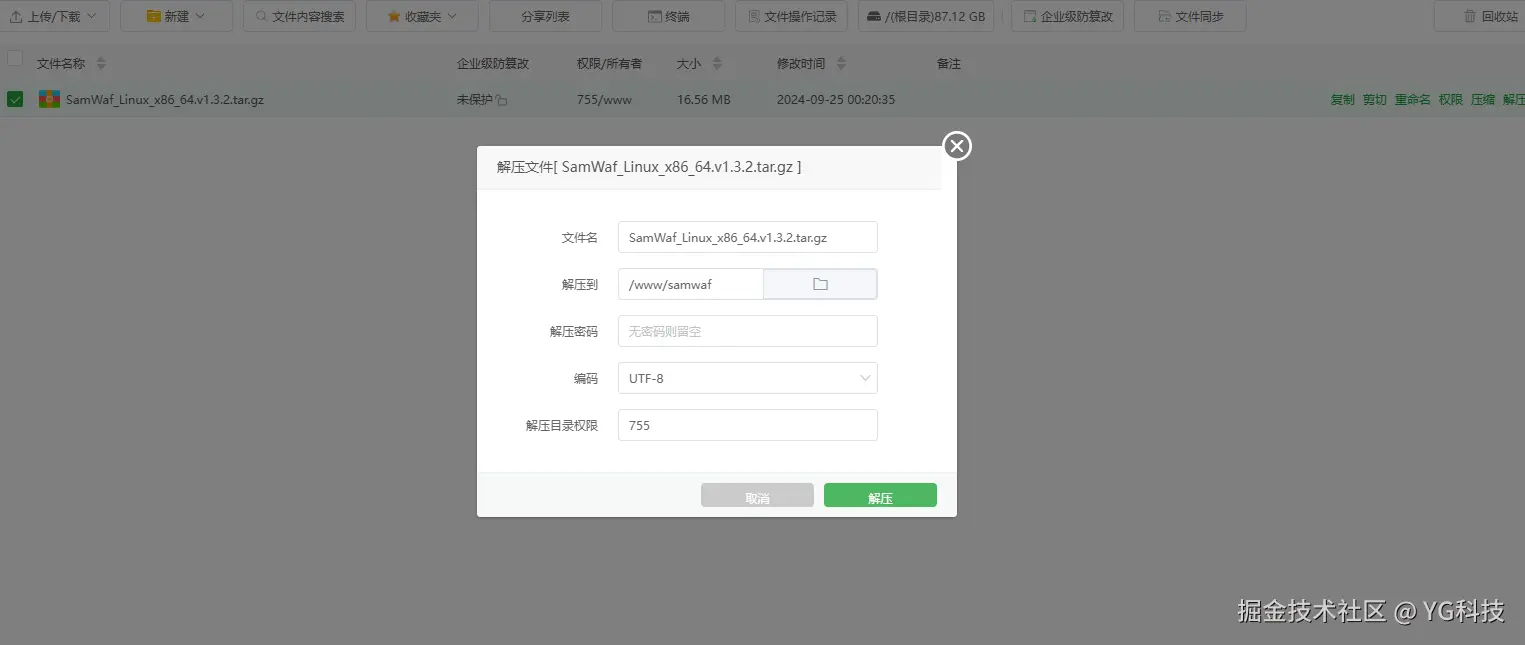Open 企业级防篡改 toolbar button

[x=1068, y=16]
